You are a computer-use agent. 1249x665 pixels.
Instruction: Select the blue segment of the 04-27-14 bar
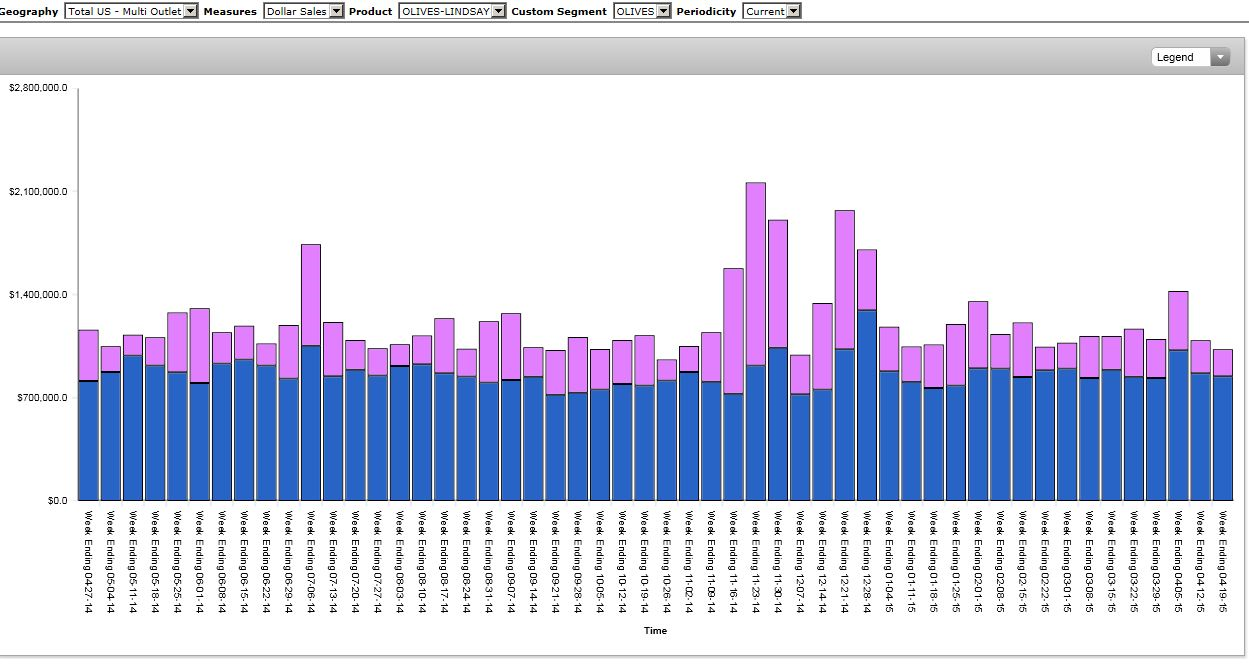click(88, 440)
